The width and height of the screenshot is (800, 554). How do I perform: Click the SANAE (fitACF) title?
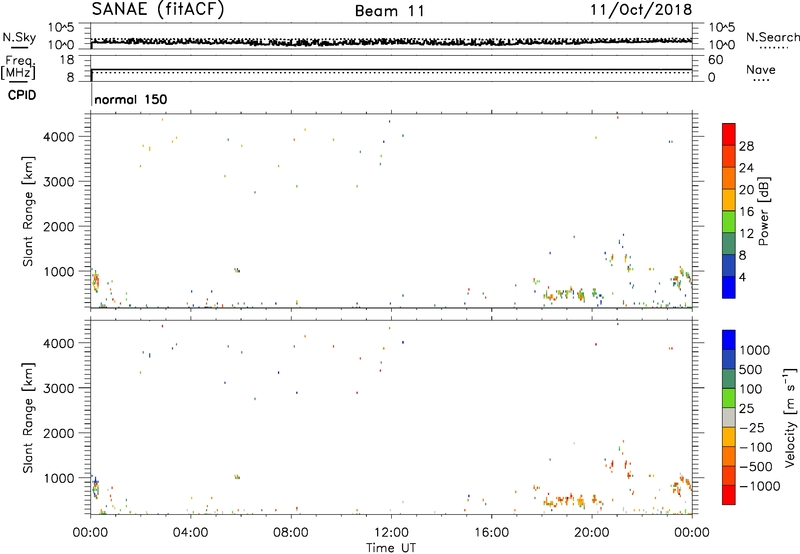tap(158, 9)
